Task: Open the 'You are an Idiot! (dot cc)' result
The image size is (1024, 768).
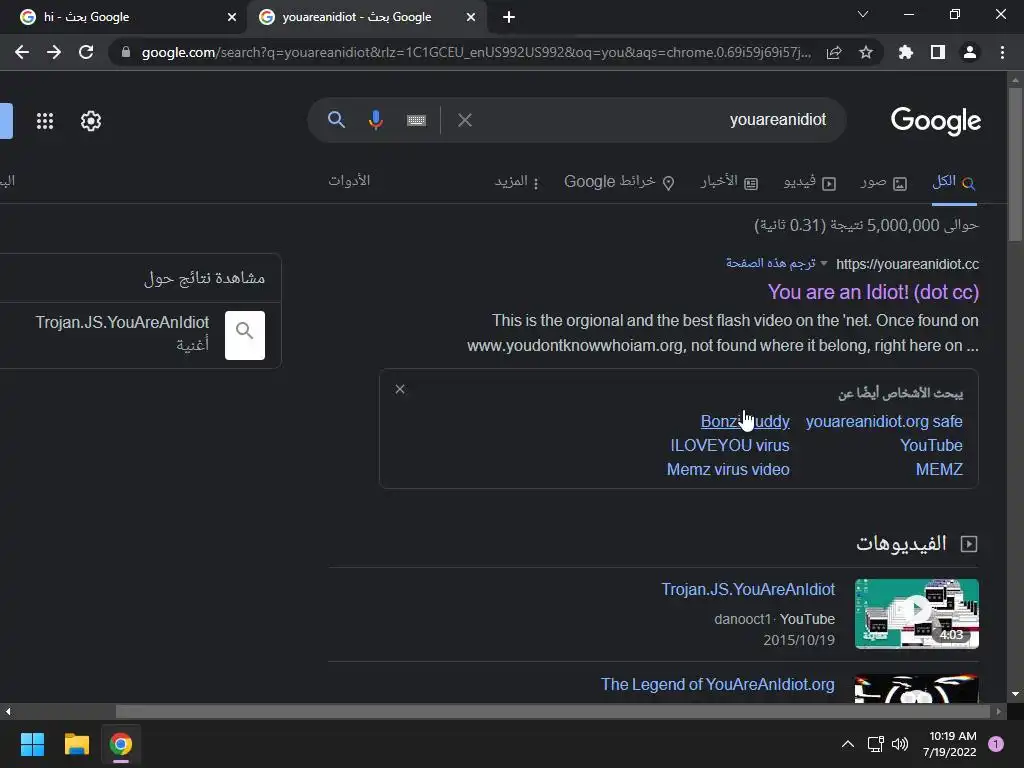Action: (x=873, y=292)
